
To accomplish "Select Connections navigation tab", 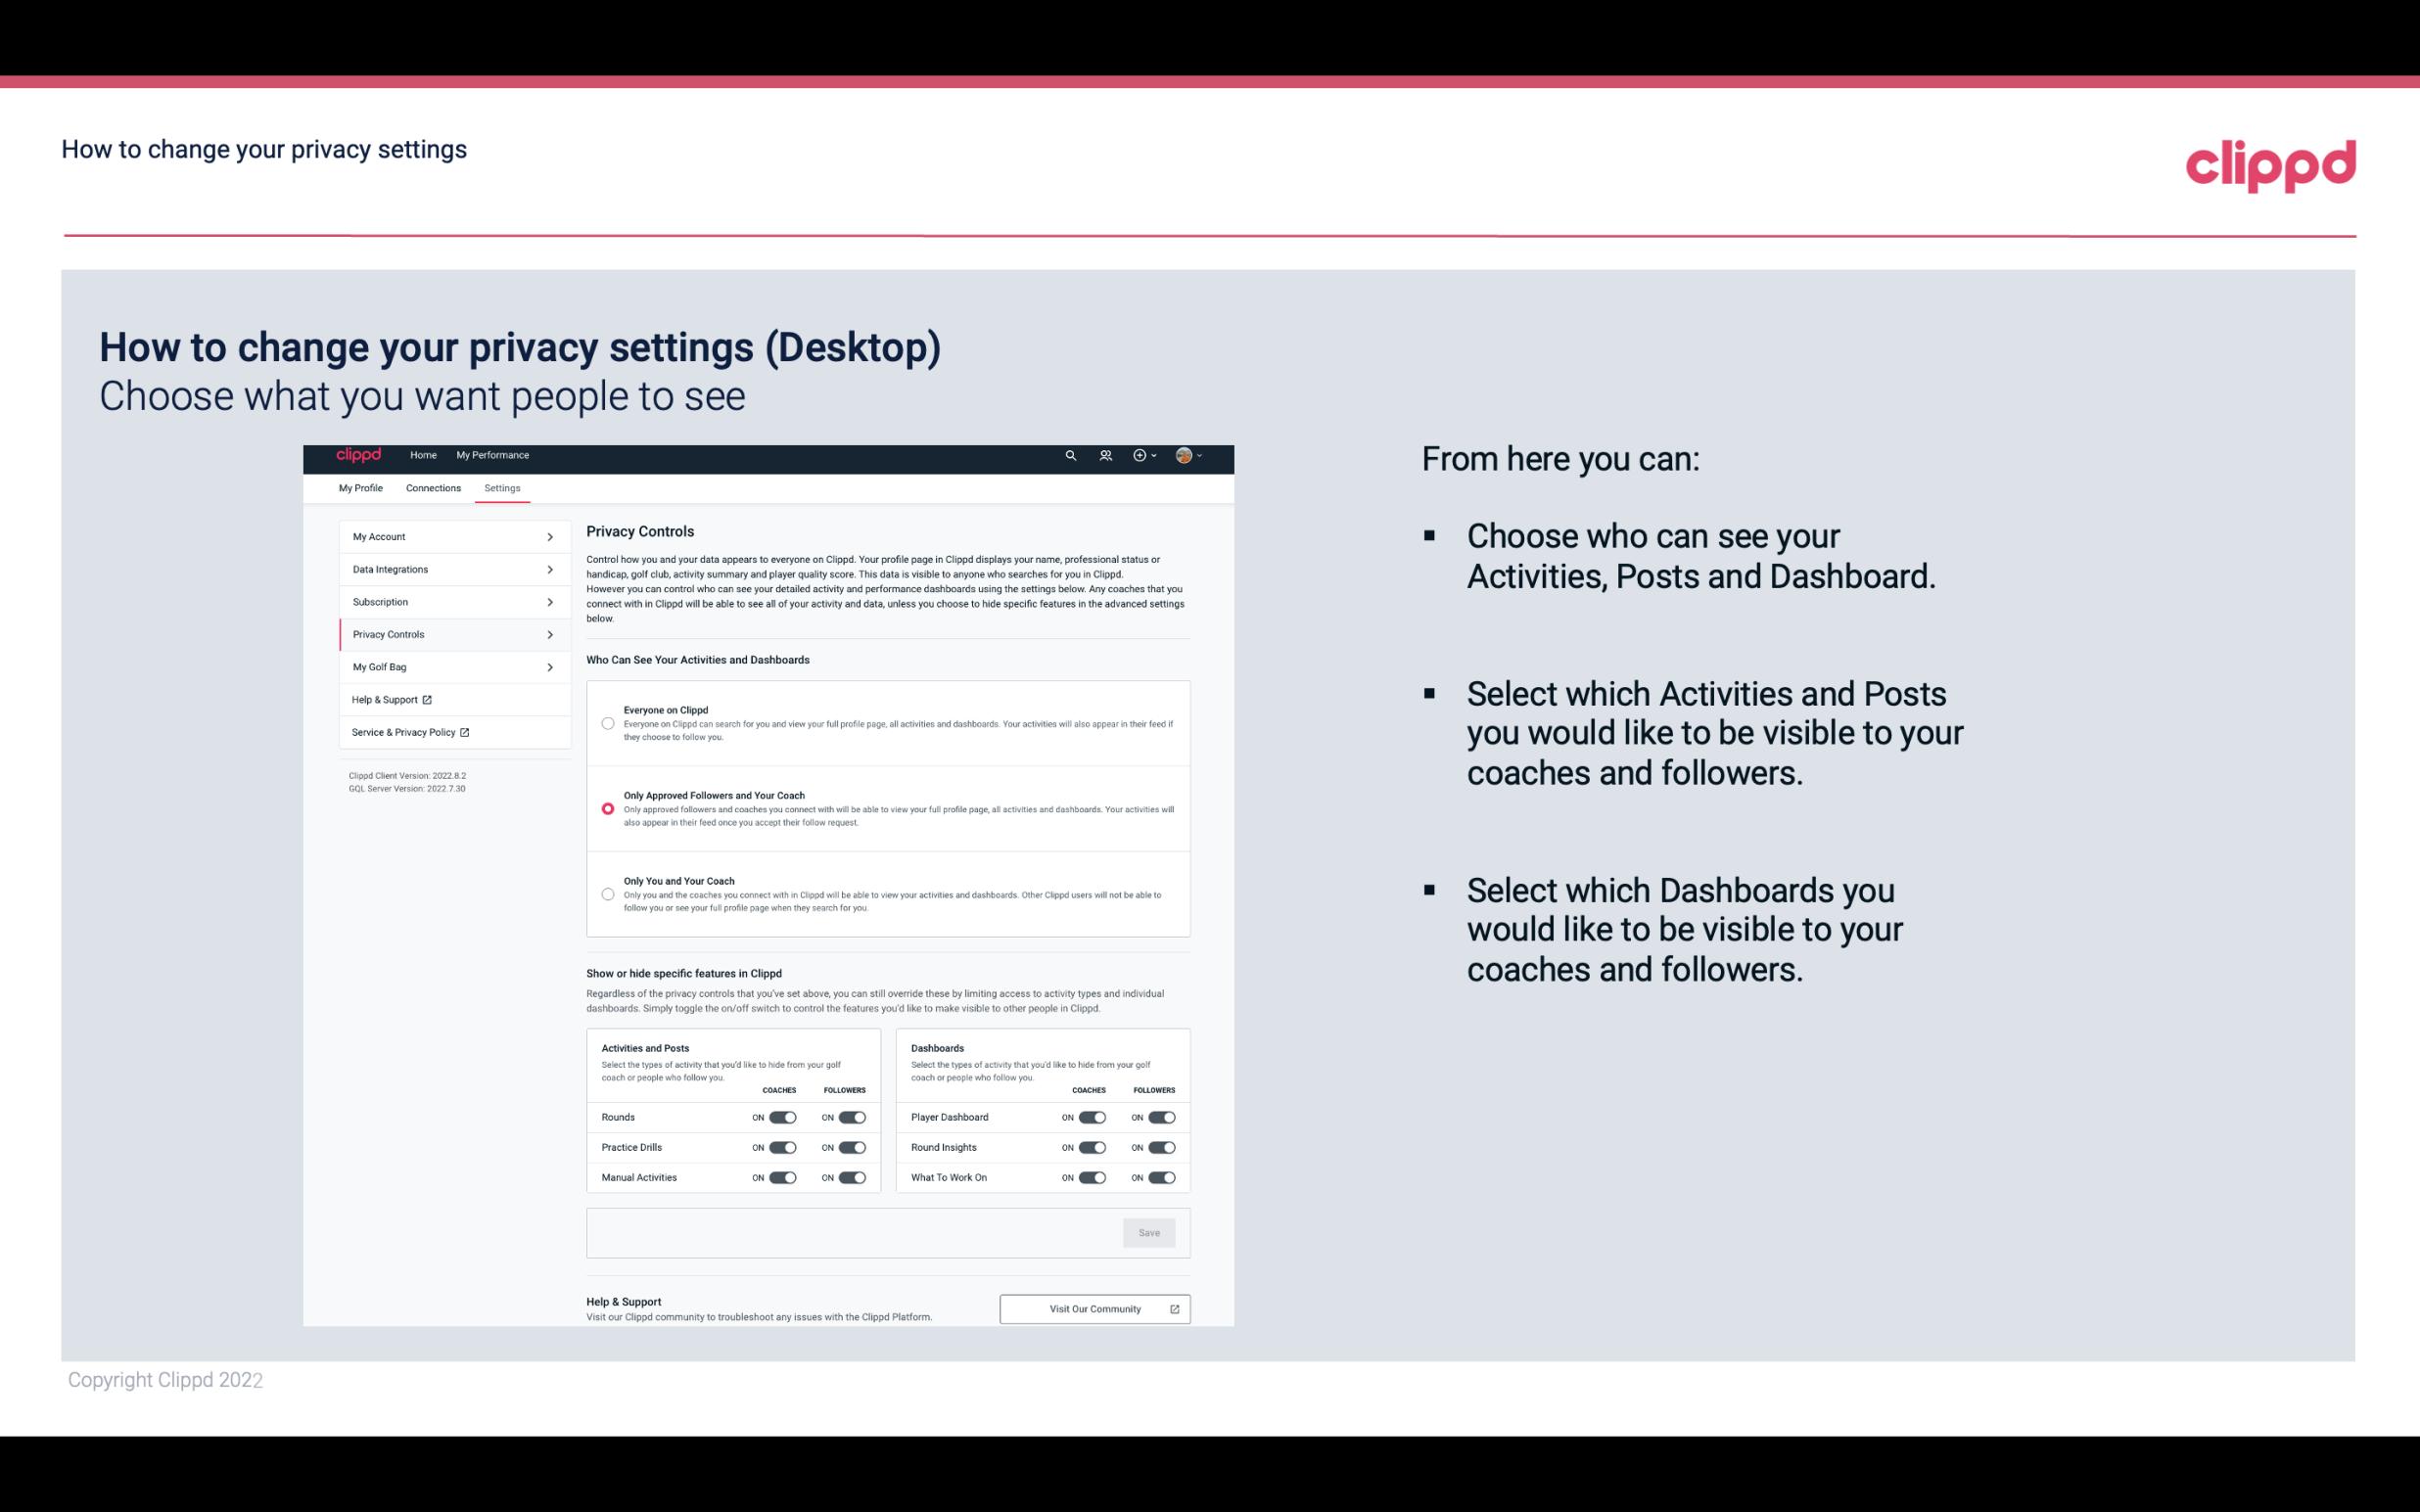I will pos(432,487).
